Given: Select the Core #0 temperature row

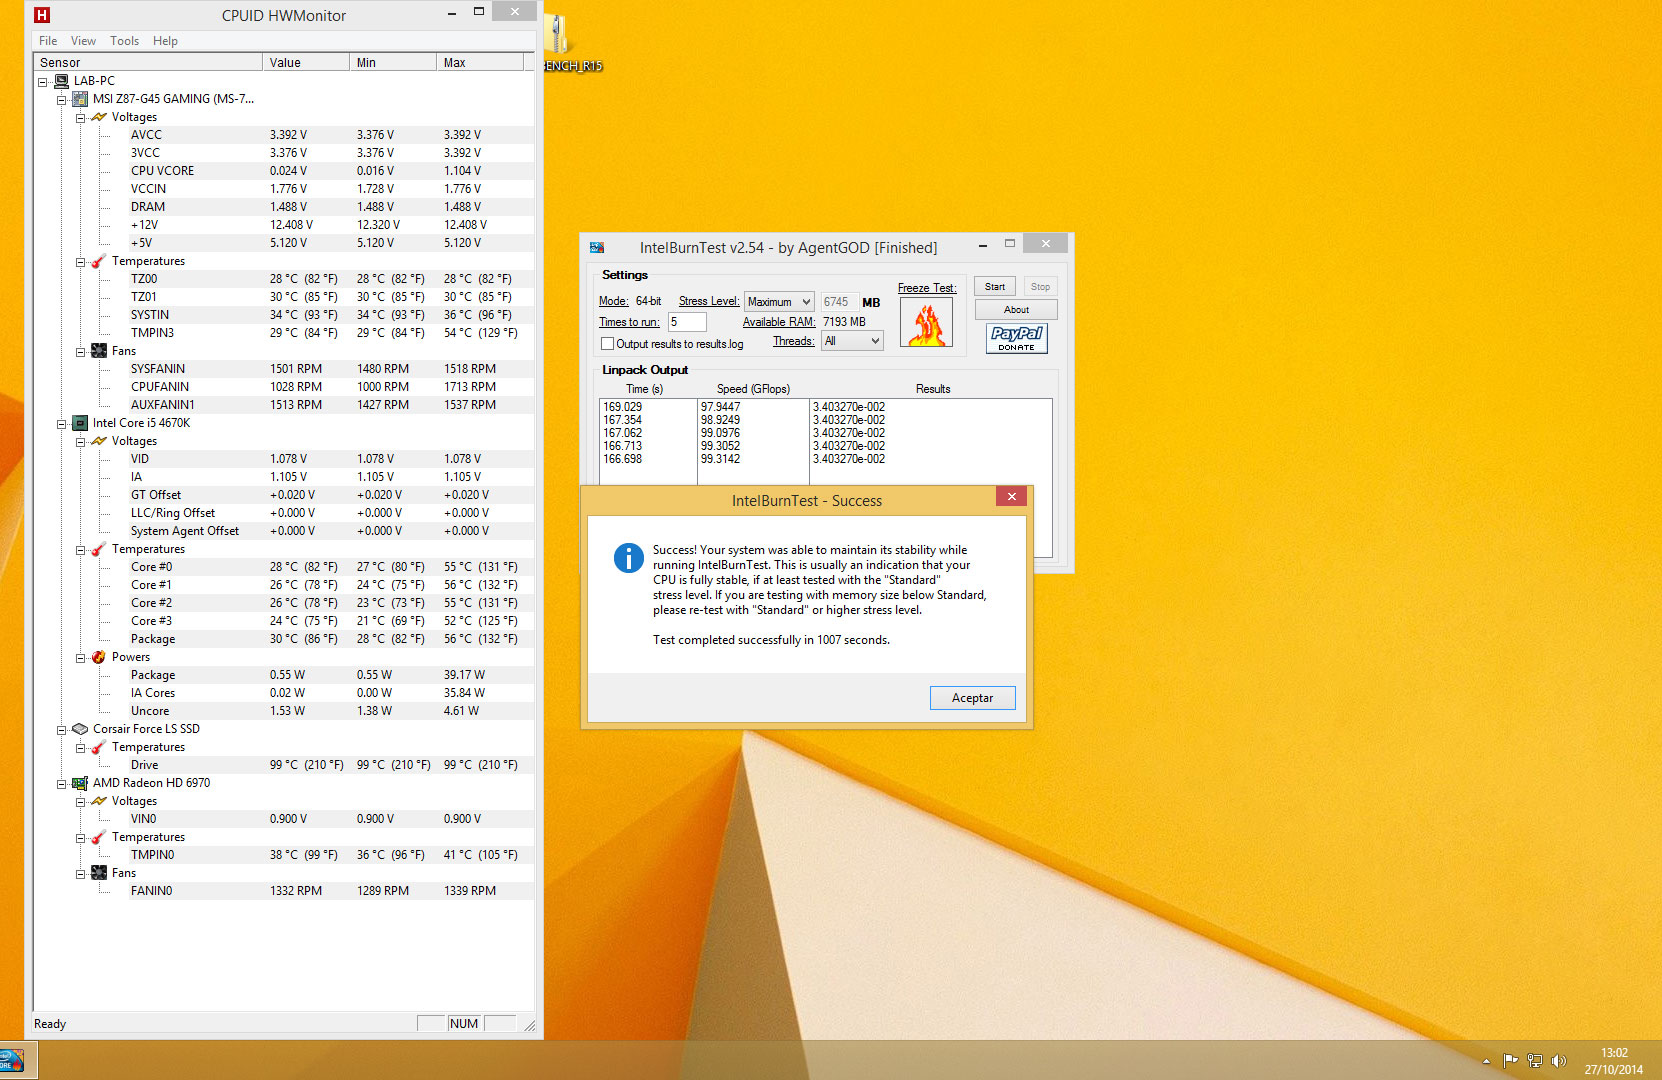Looking at the screenshot, I should tap(331, 567).
